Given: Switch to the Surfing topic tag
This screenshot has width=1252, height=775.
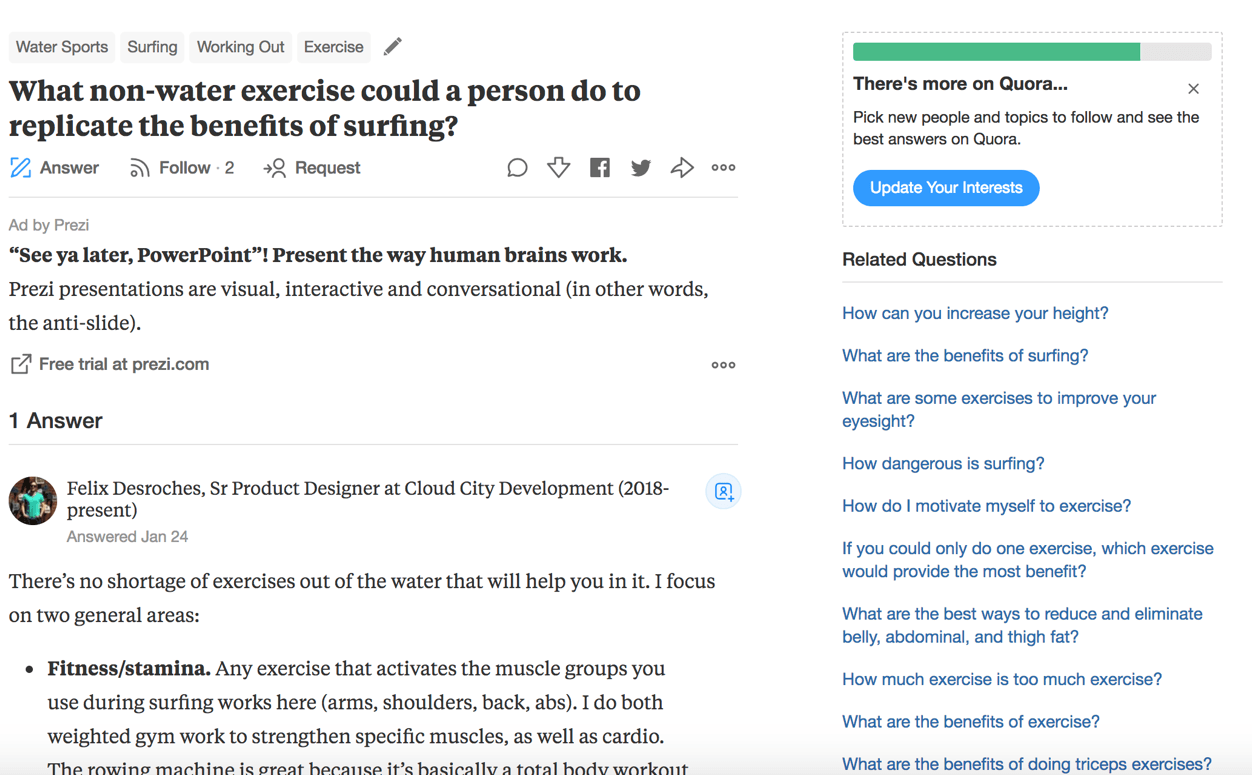Looking at the screenshot, I should pos(152,46).
